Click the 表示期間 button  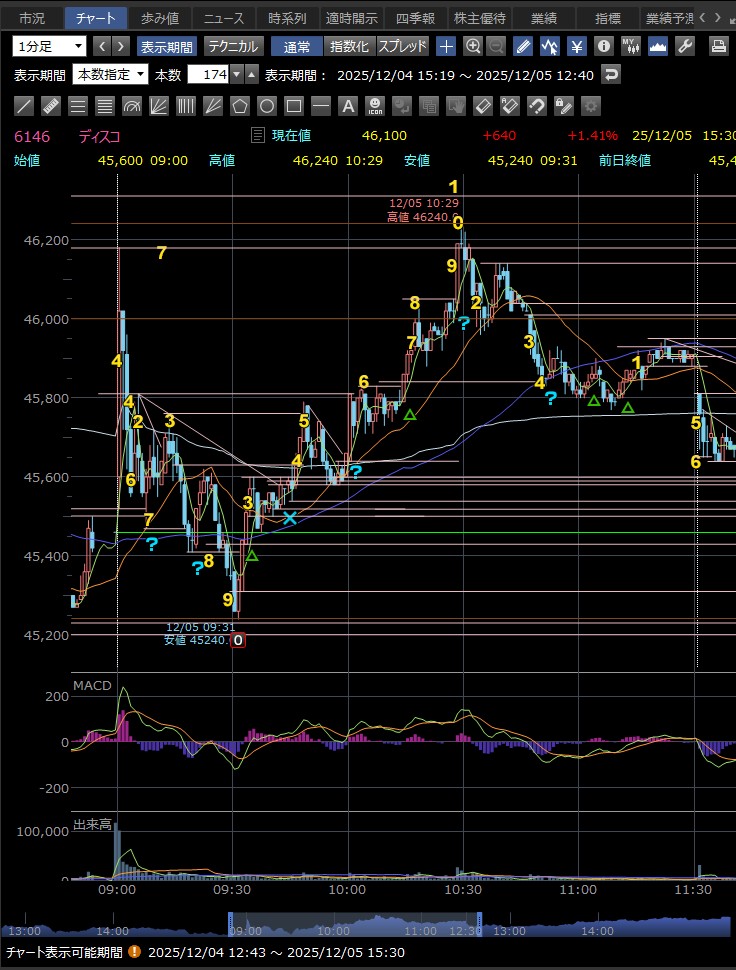(167, 46)
